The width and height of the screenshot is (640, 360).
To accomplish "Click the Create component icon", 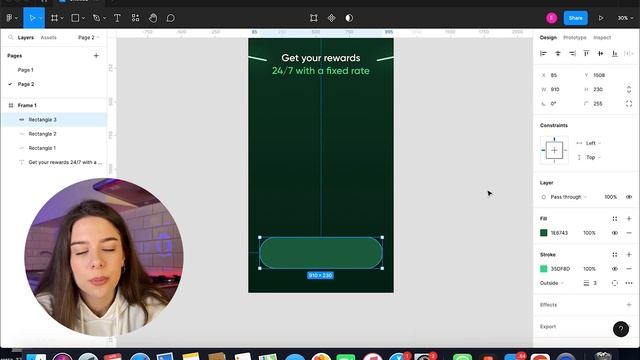I will tap(331, 18).
